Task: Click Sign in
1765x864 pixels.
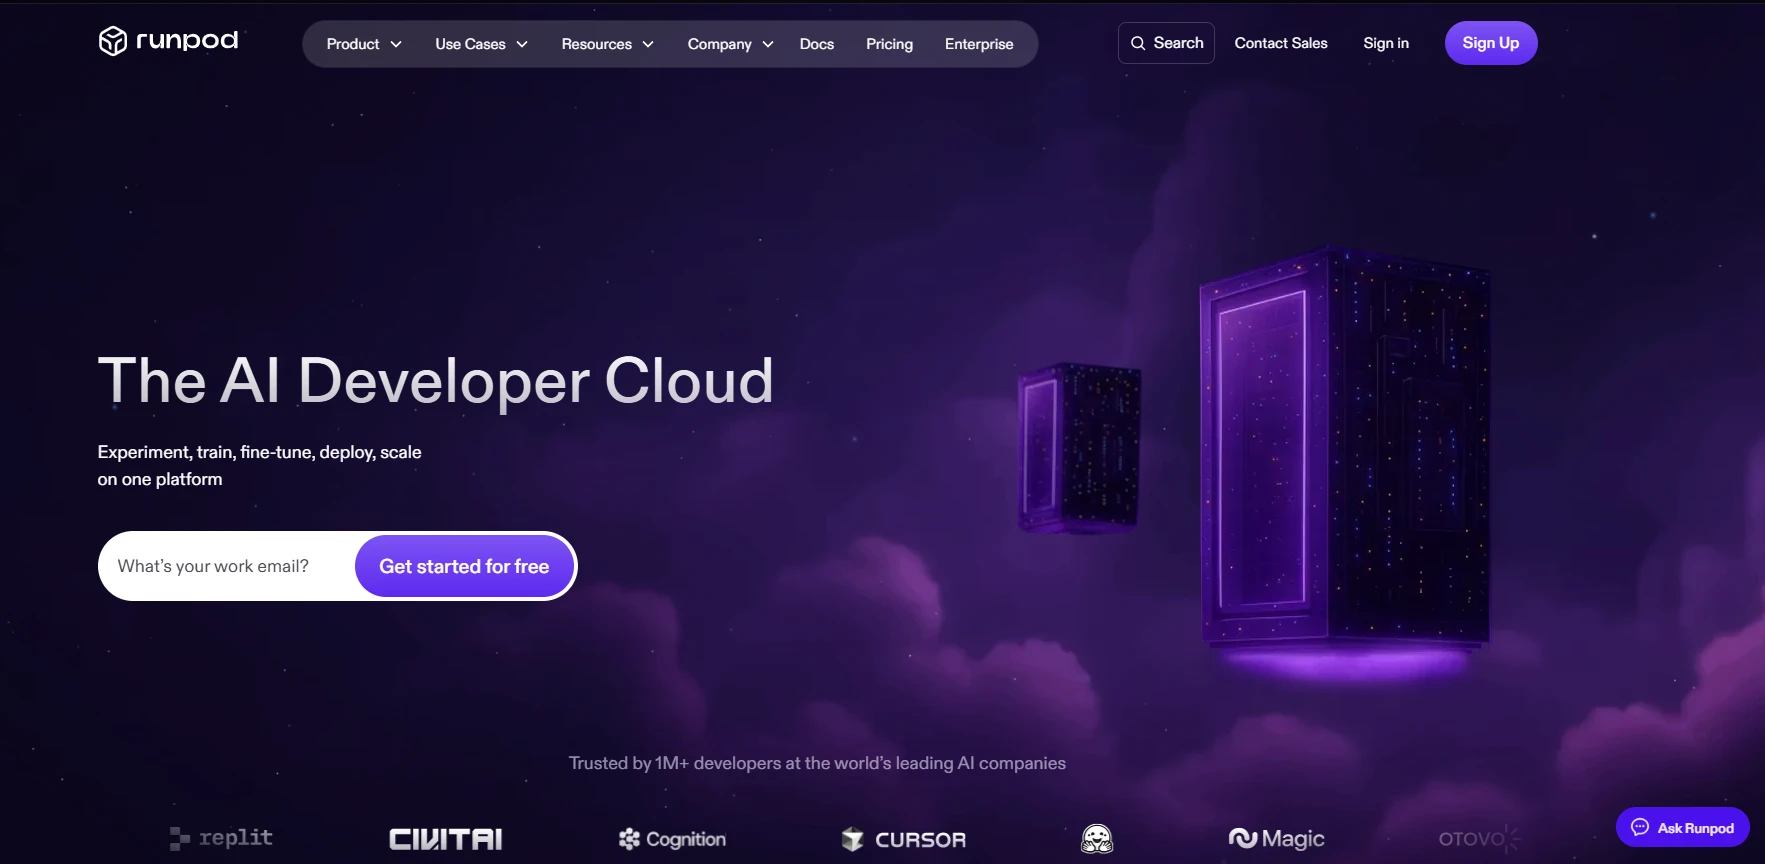Action: [x=1386, y=43]
